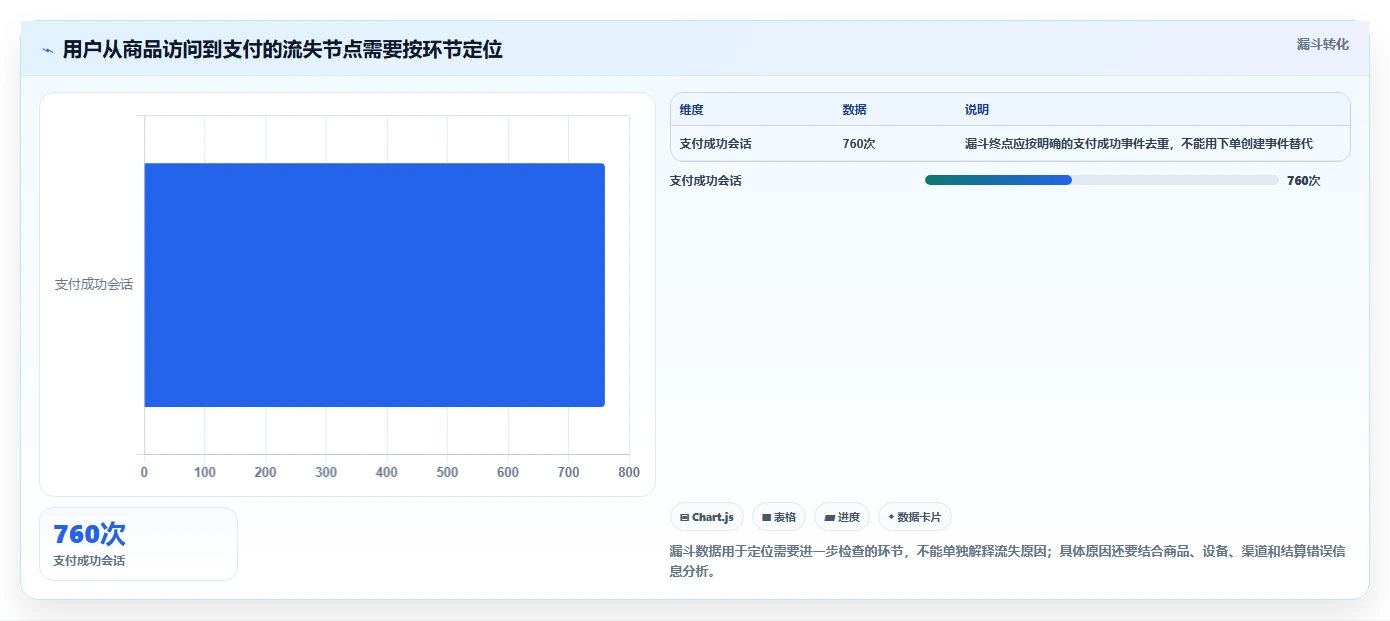Click the 100 tick on the chart x-axis
Viewport: 1390px width, 621px height.
coord(205,472)
